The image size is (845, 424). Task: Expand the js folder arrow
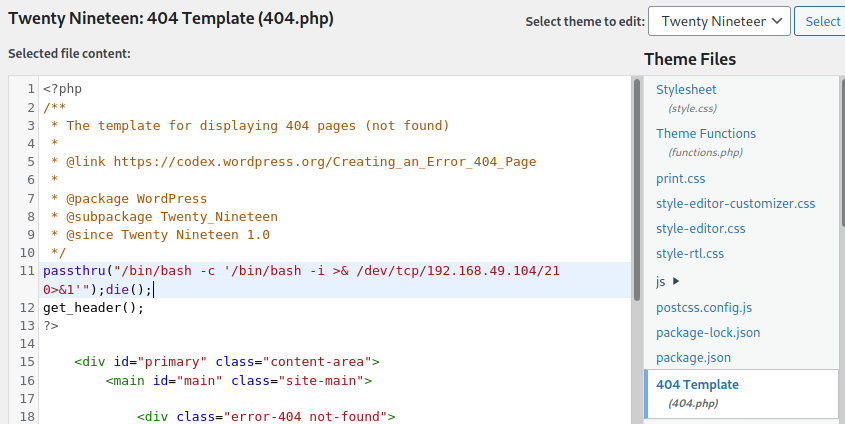coord(676,281)
